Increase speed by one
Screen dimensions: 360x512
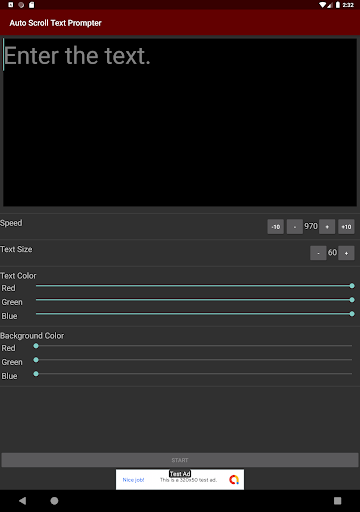pyautogui.click(x=327, y=227)
